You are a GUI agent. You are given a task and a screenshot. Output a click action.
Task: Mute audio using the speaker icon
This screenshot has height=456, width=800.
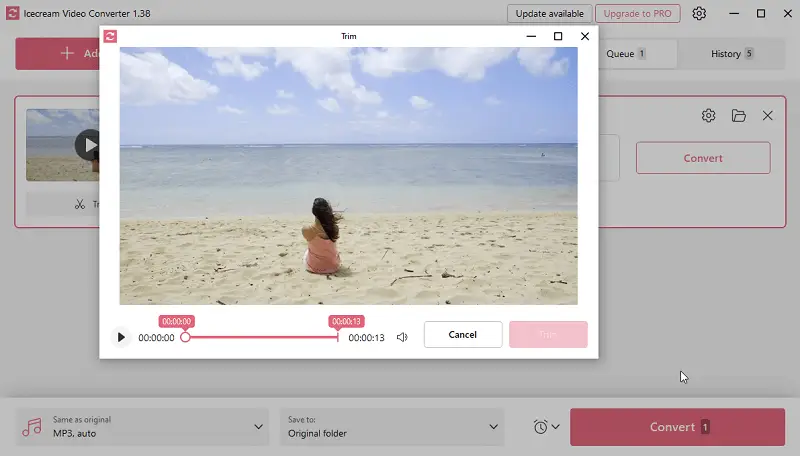(x=402, y=337)
